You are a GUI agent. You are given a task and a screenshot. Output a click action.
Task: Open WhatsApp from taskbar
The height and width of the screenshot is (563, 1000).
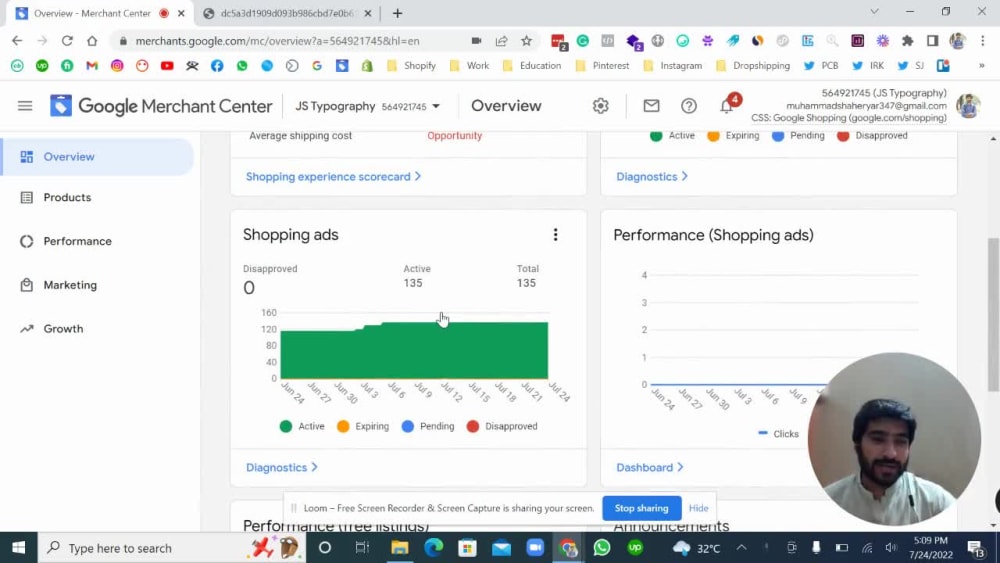tap(601, 548)
